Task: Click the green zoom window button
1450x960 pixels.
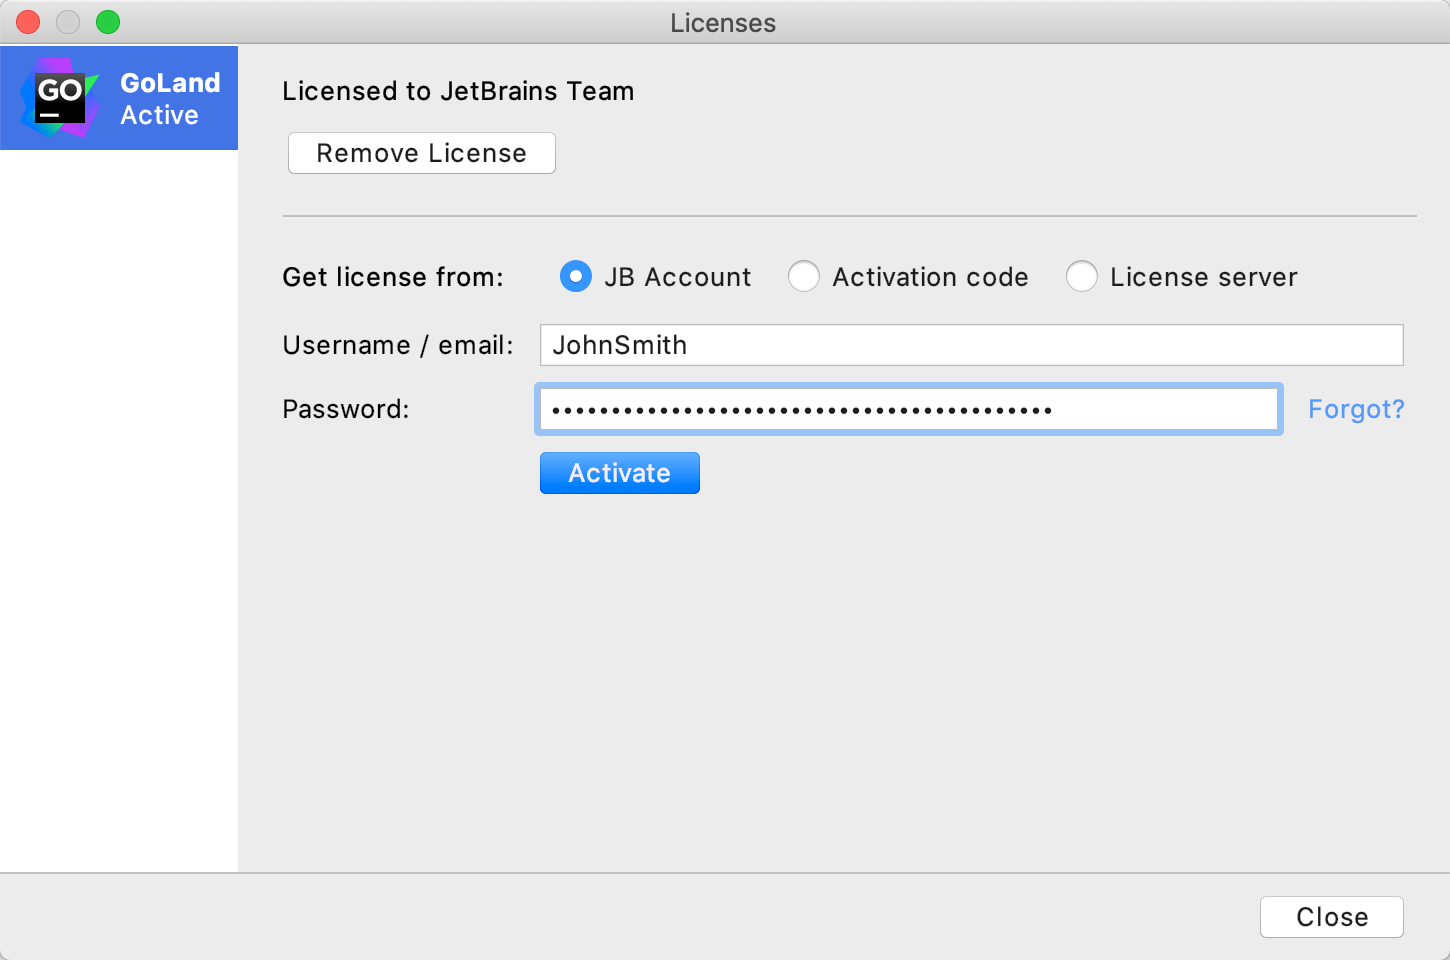Action: pos(108,22)
